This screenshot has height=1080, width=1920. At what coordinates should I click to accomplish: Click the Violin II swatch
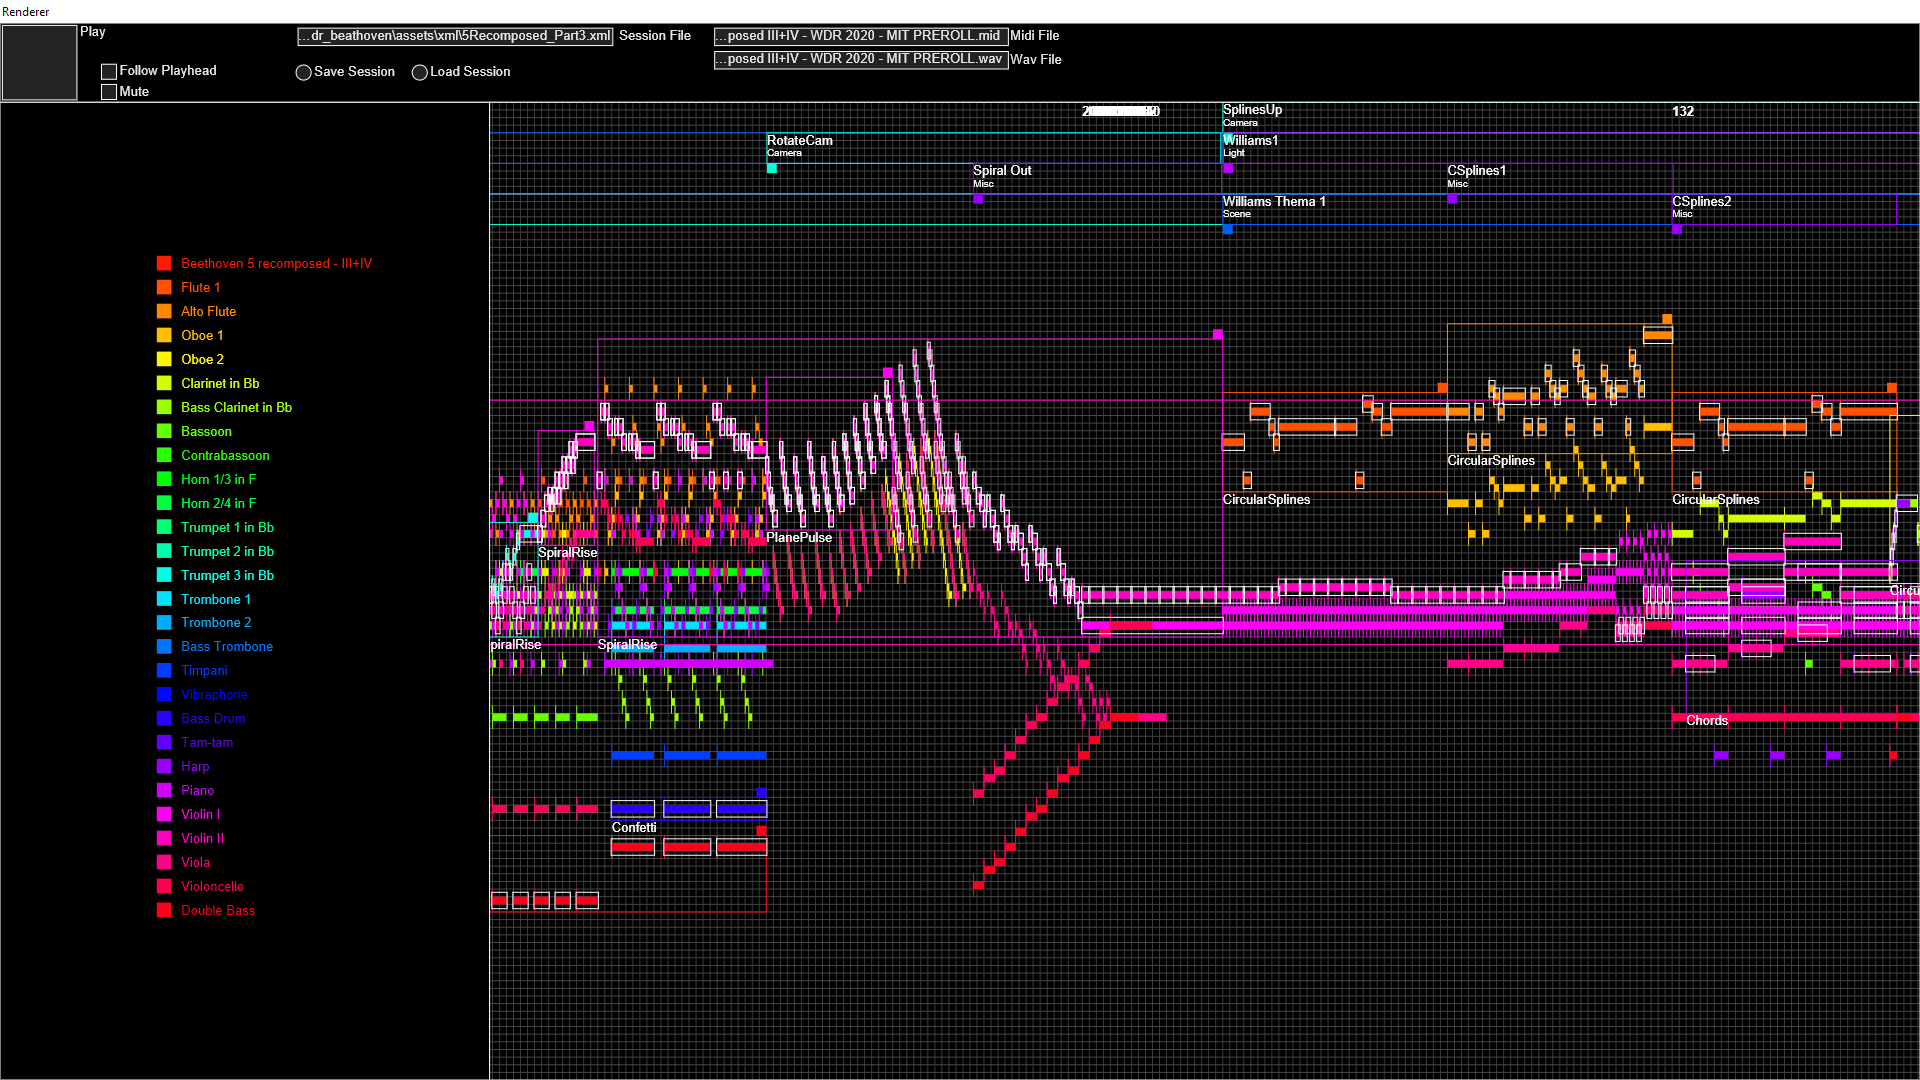click(x=164, y=838)
